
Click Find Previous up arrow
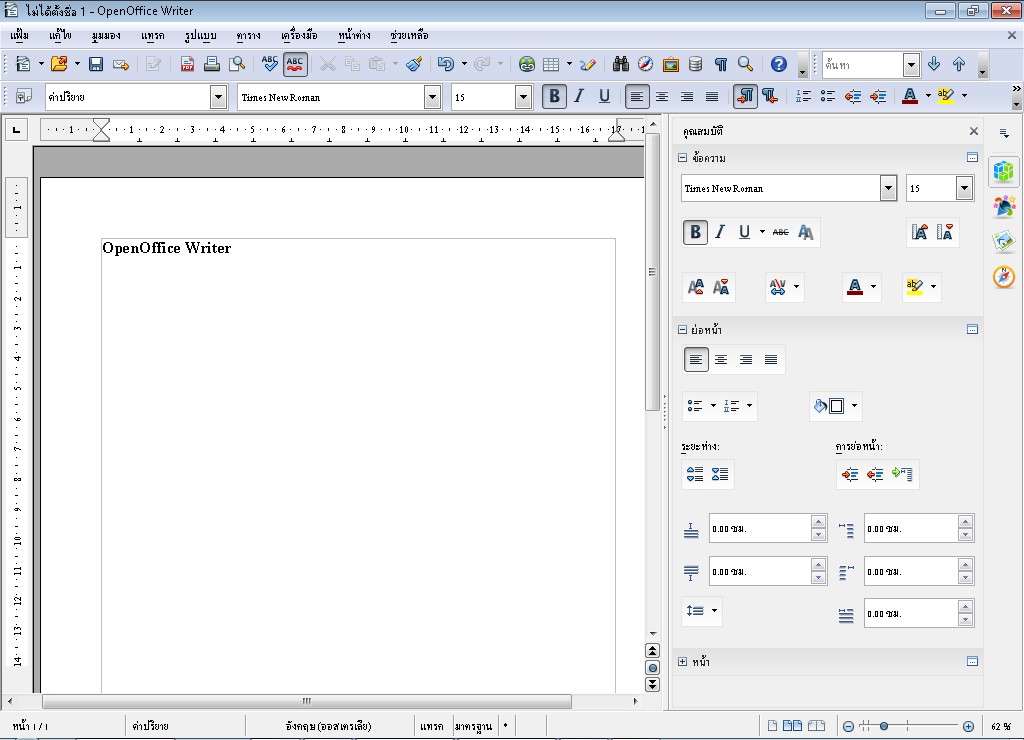click(x=959, y=64)
